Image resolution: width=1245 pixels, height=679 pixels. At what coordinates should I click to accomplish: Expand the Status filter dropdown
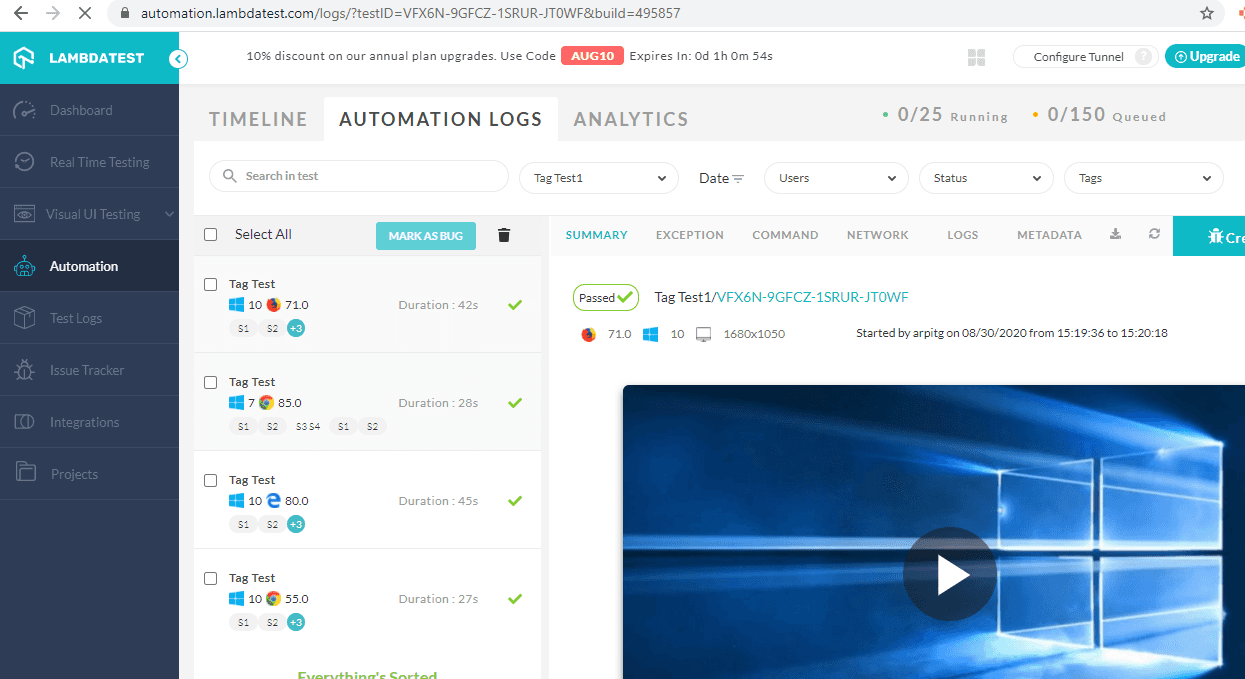[985, 178]
